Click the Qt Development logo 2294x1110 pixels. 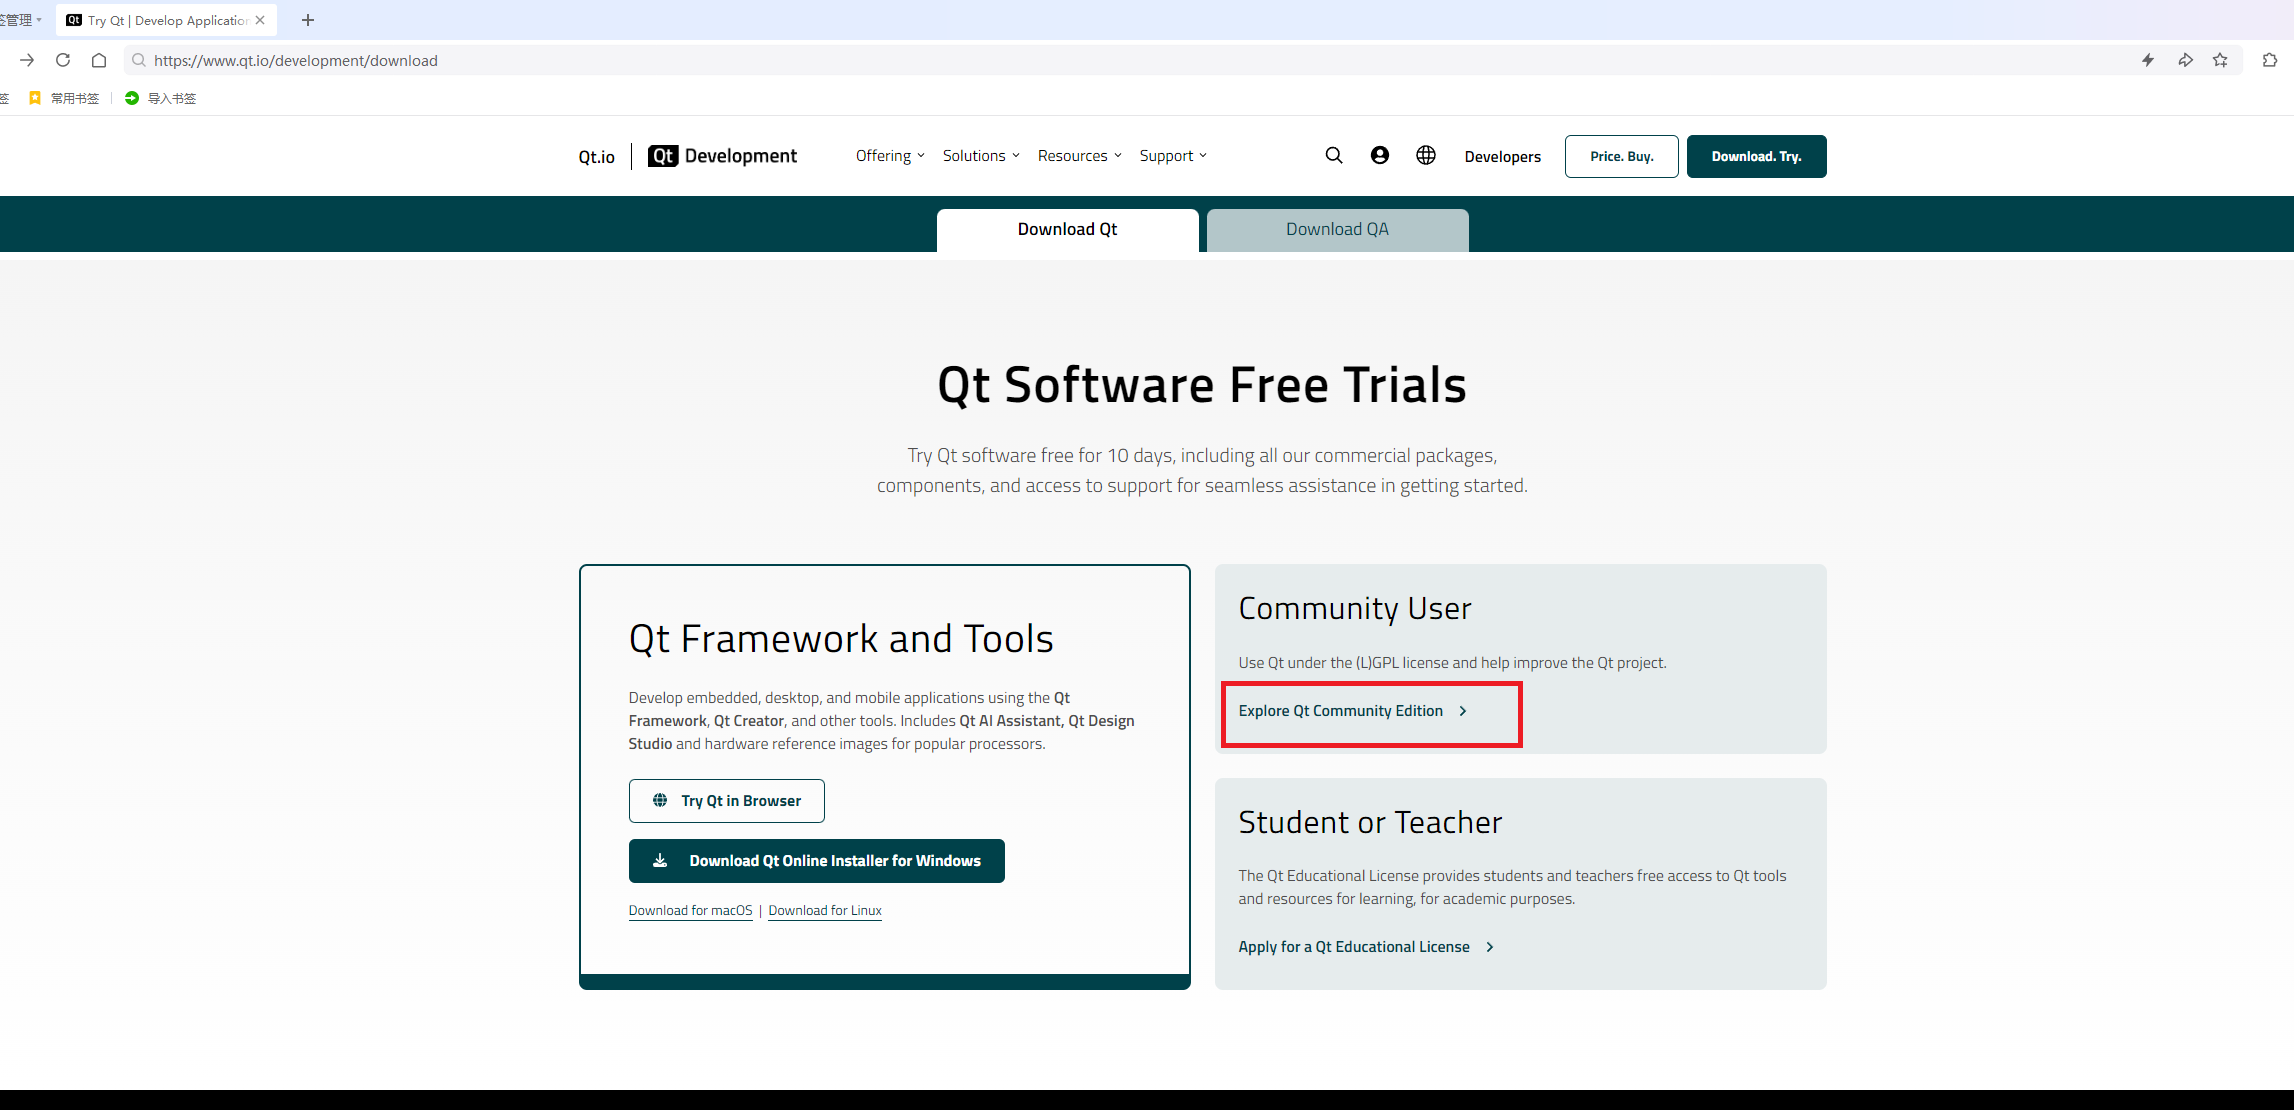722,156
